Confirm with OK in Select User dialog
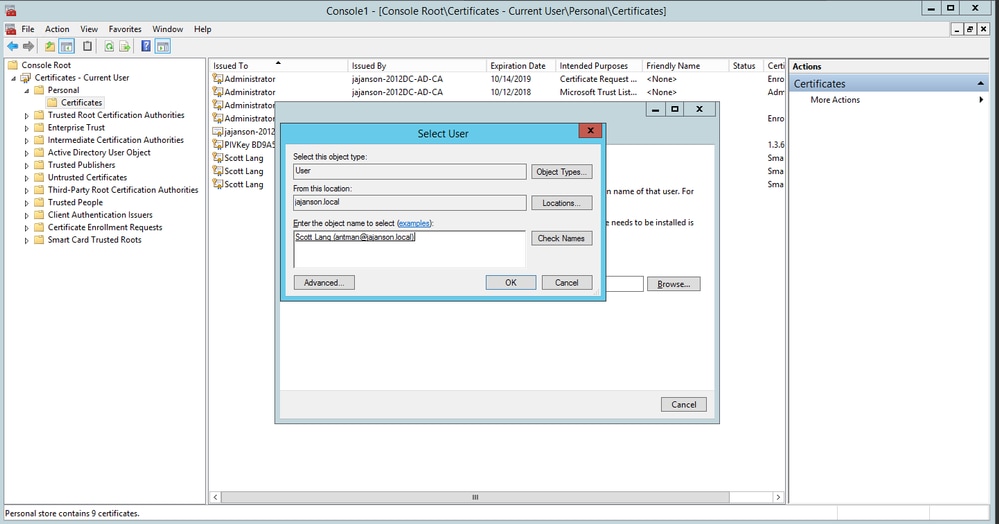 tap(511, 282)
